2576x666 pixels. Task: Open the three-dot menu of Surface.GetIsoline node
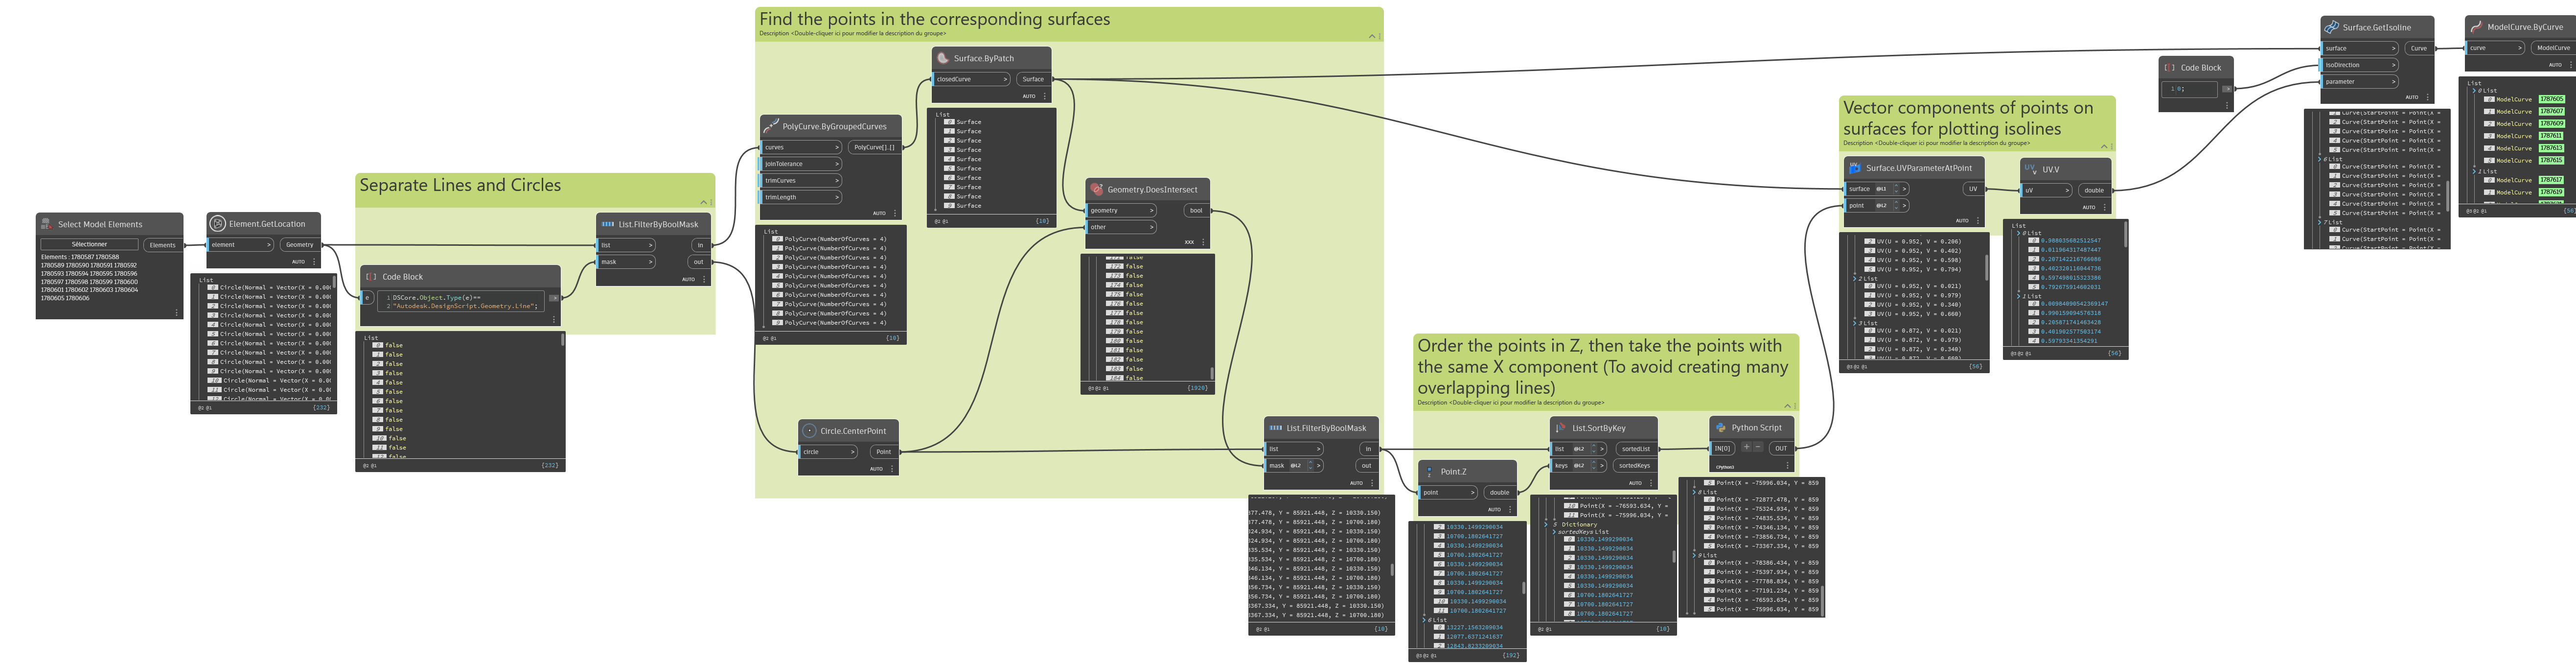2427,97
